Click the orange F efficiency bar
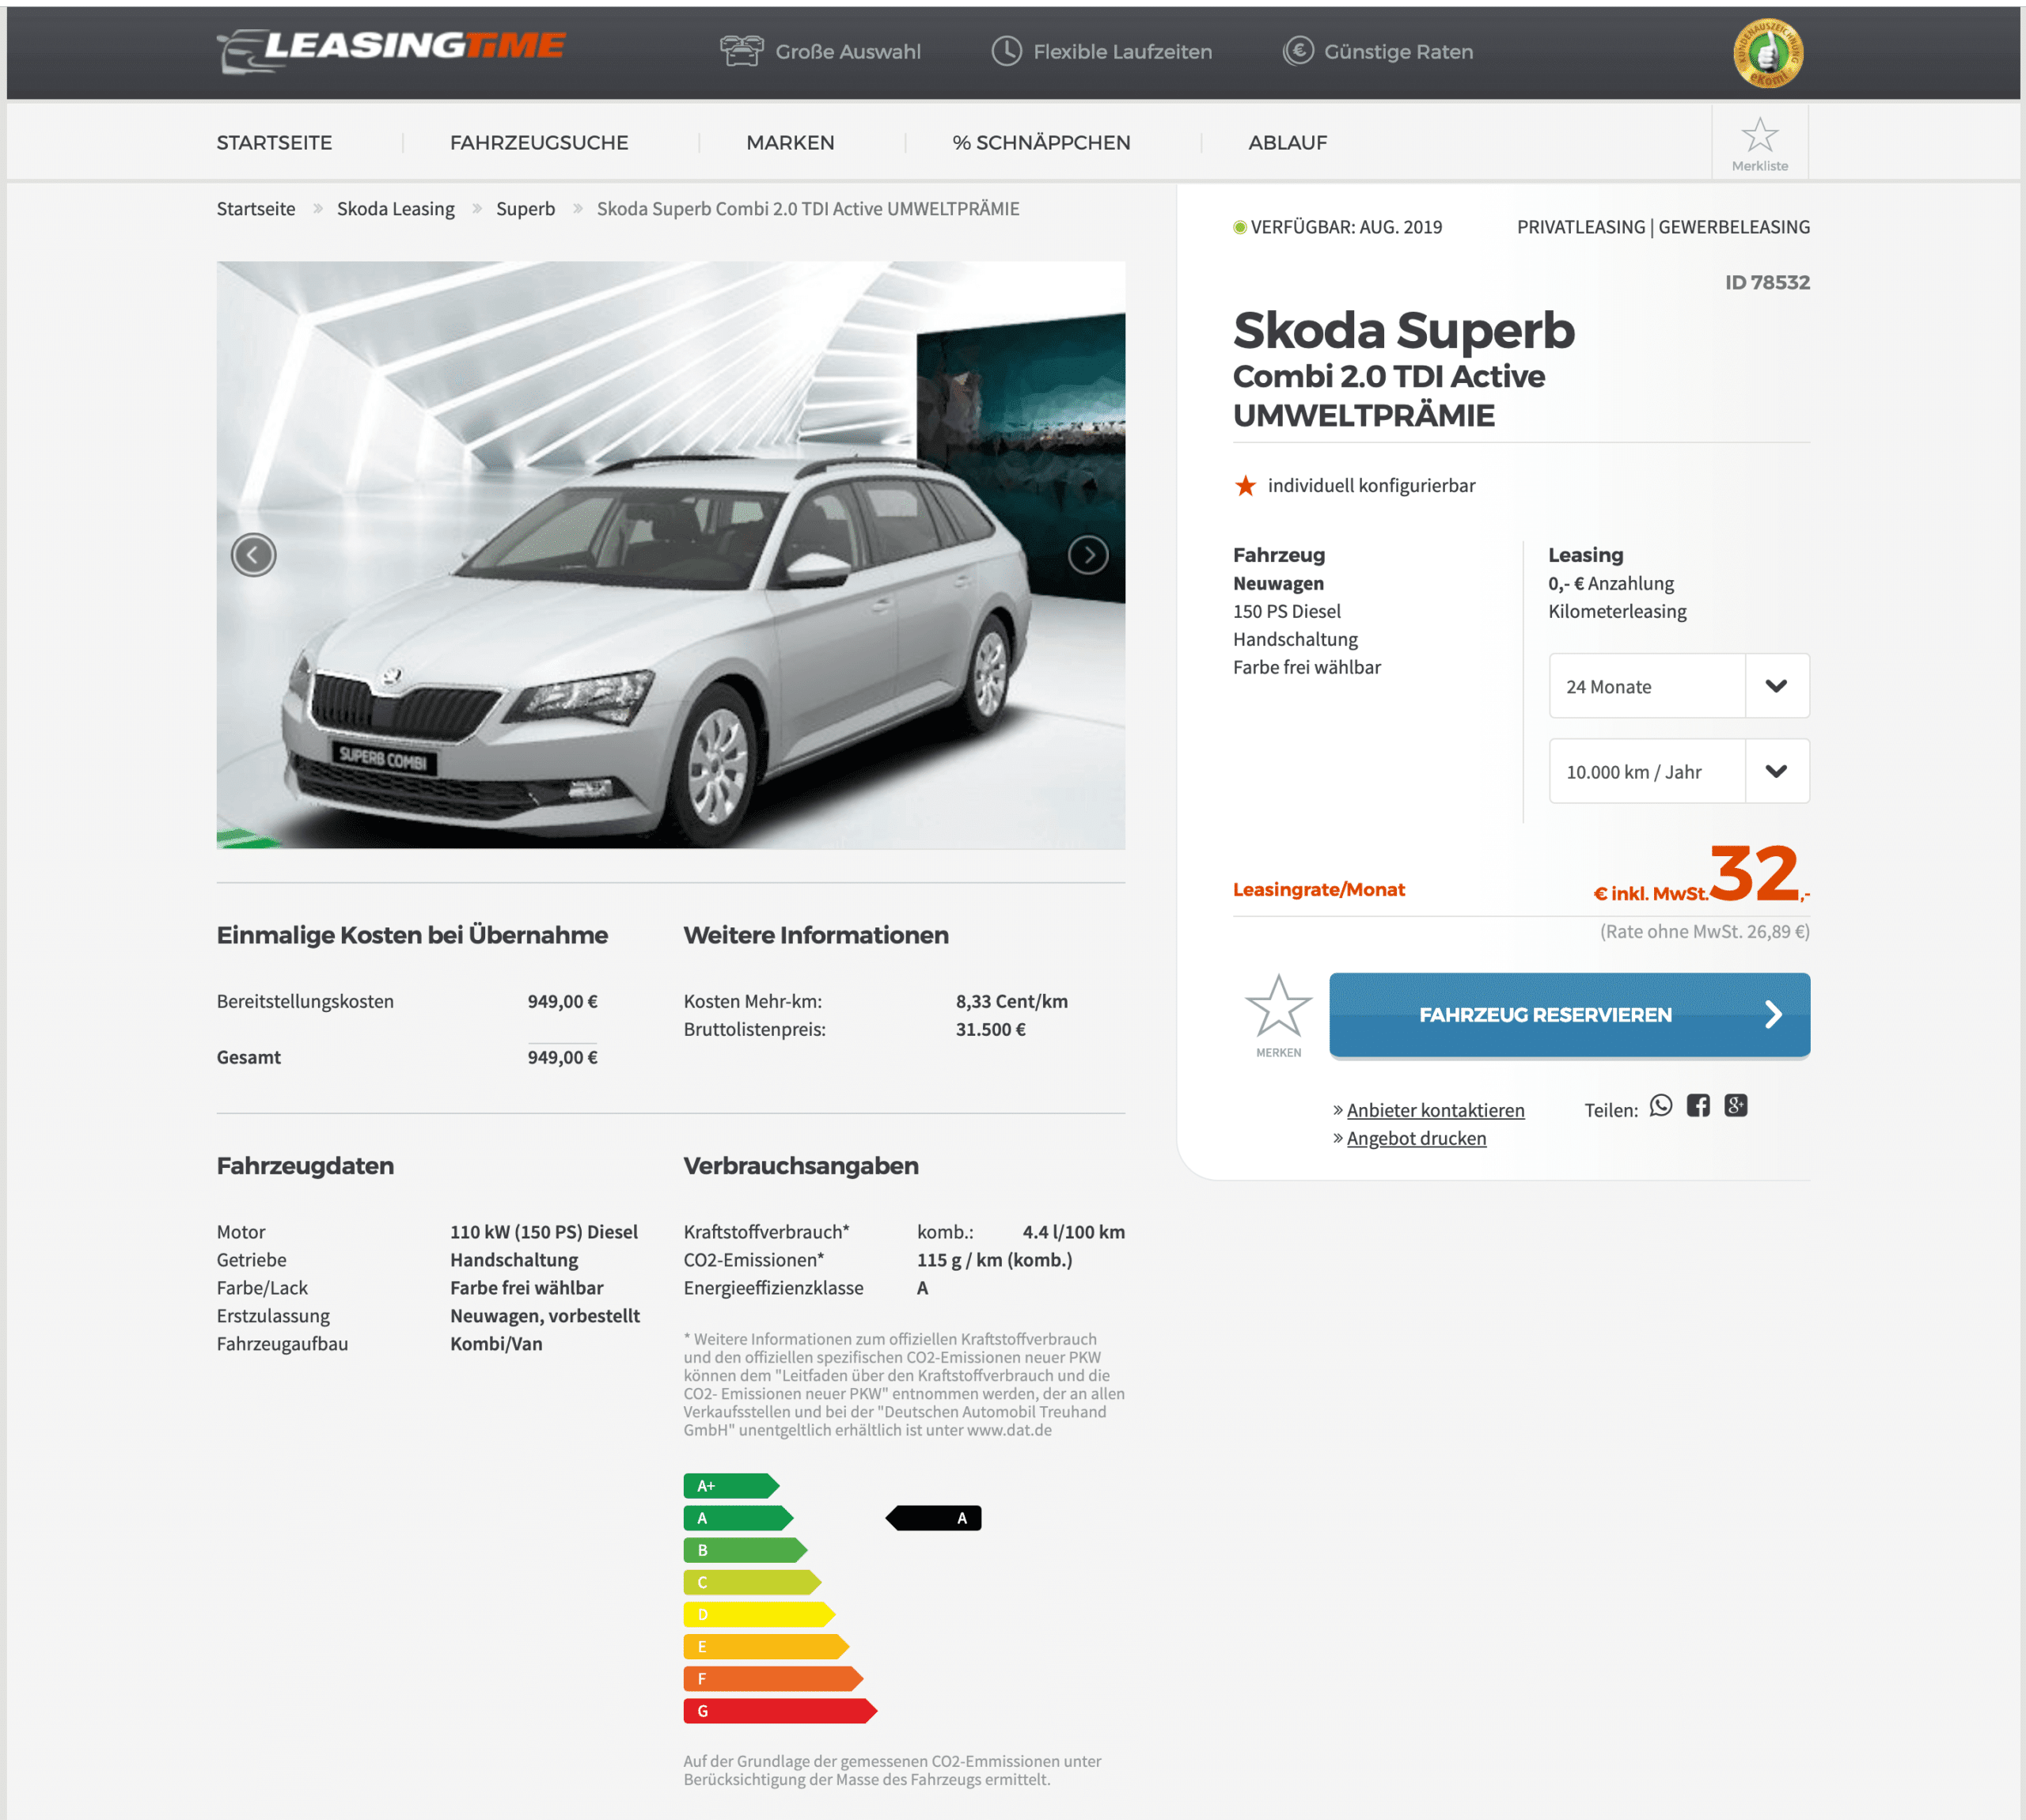 [773, 1679]
